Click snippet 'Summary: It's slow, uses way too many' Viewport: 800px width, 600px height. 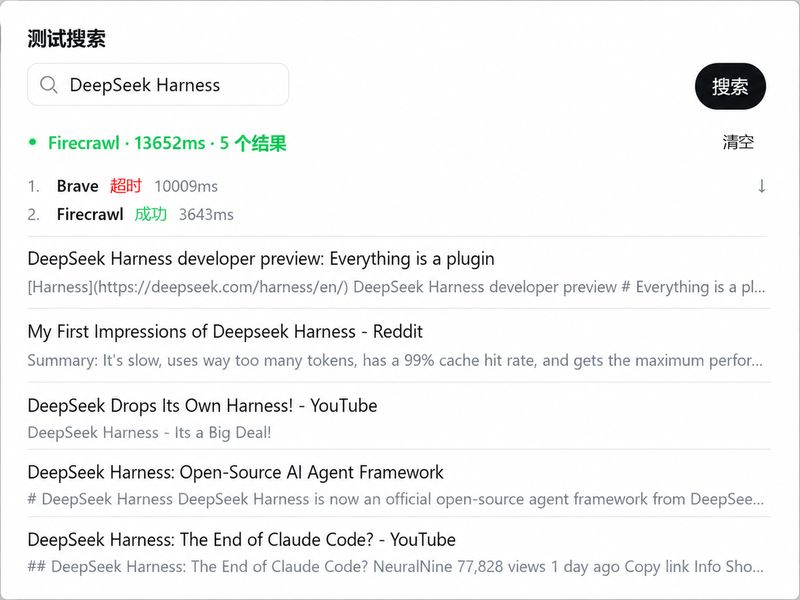(395, 361)
